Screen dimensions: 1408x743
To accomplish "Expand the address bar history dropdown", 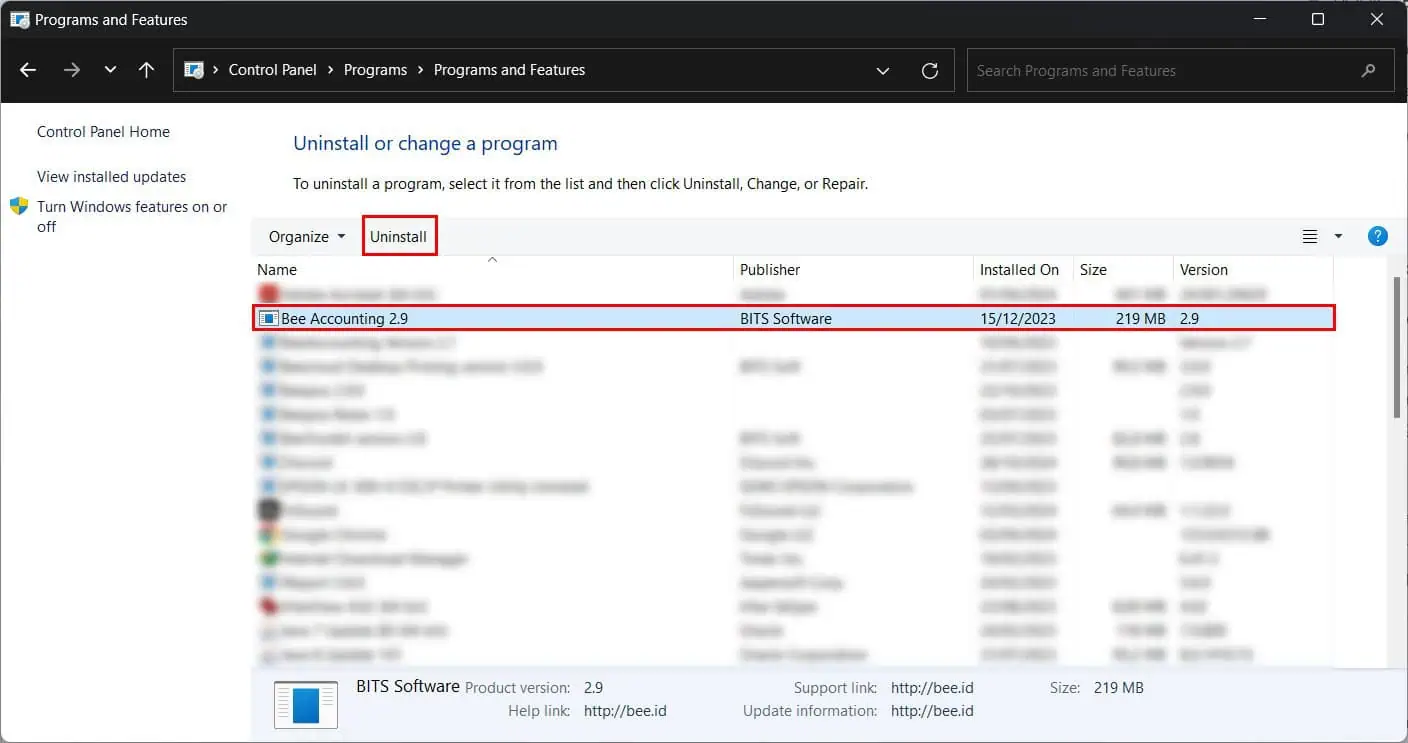I will point(883,71).
